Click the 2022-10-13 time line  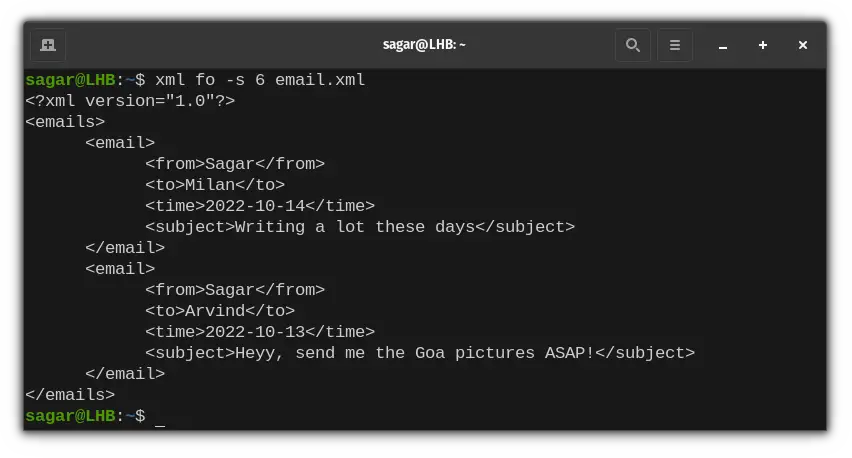tap(260, 332)
